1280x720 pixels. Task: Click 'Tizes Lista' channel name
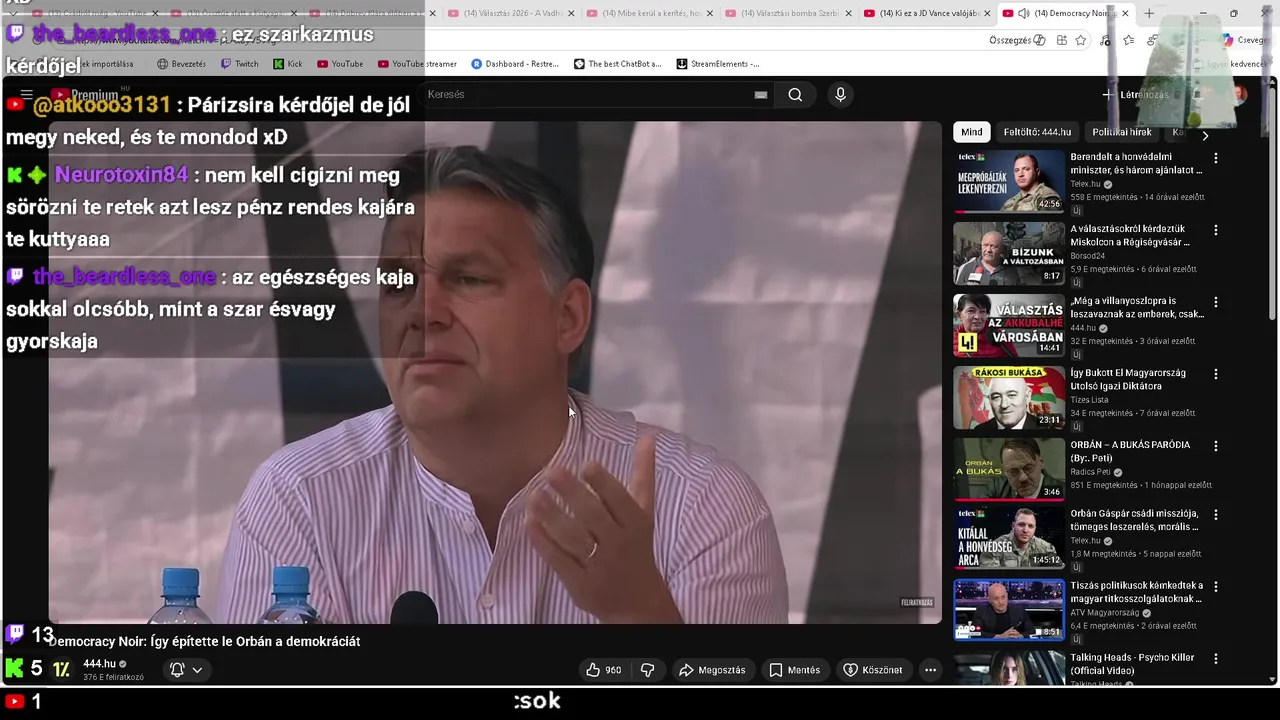(1089, 400)
